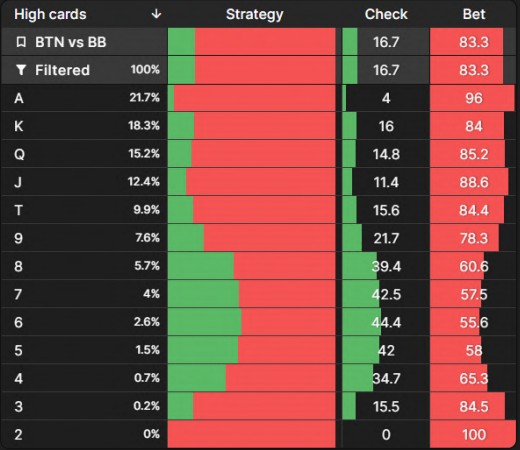Select the 3 high card row
Image resolution: width=520 pixels, height=450 pixels.
coord(259,406)
